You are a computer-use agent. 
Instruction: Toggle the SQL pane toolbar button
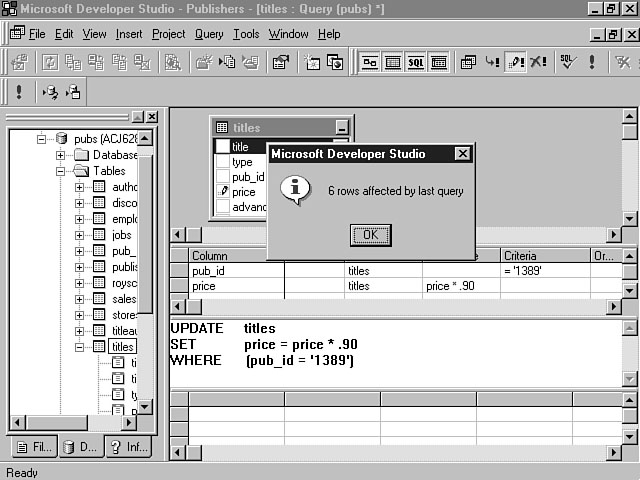point(415,62)
